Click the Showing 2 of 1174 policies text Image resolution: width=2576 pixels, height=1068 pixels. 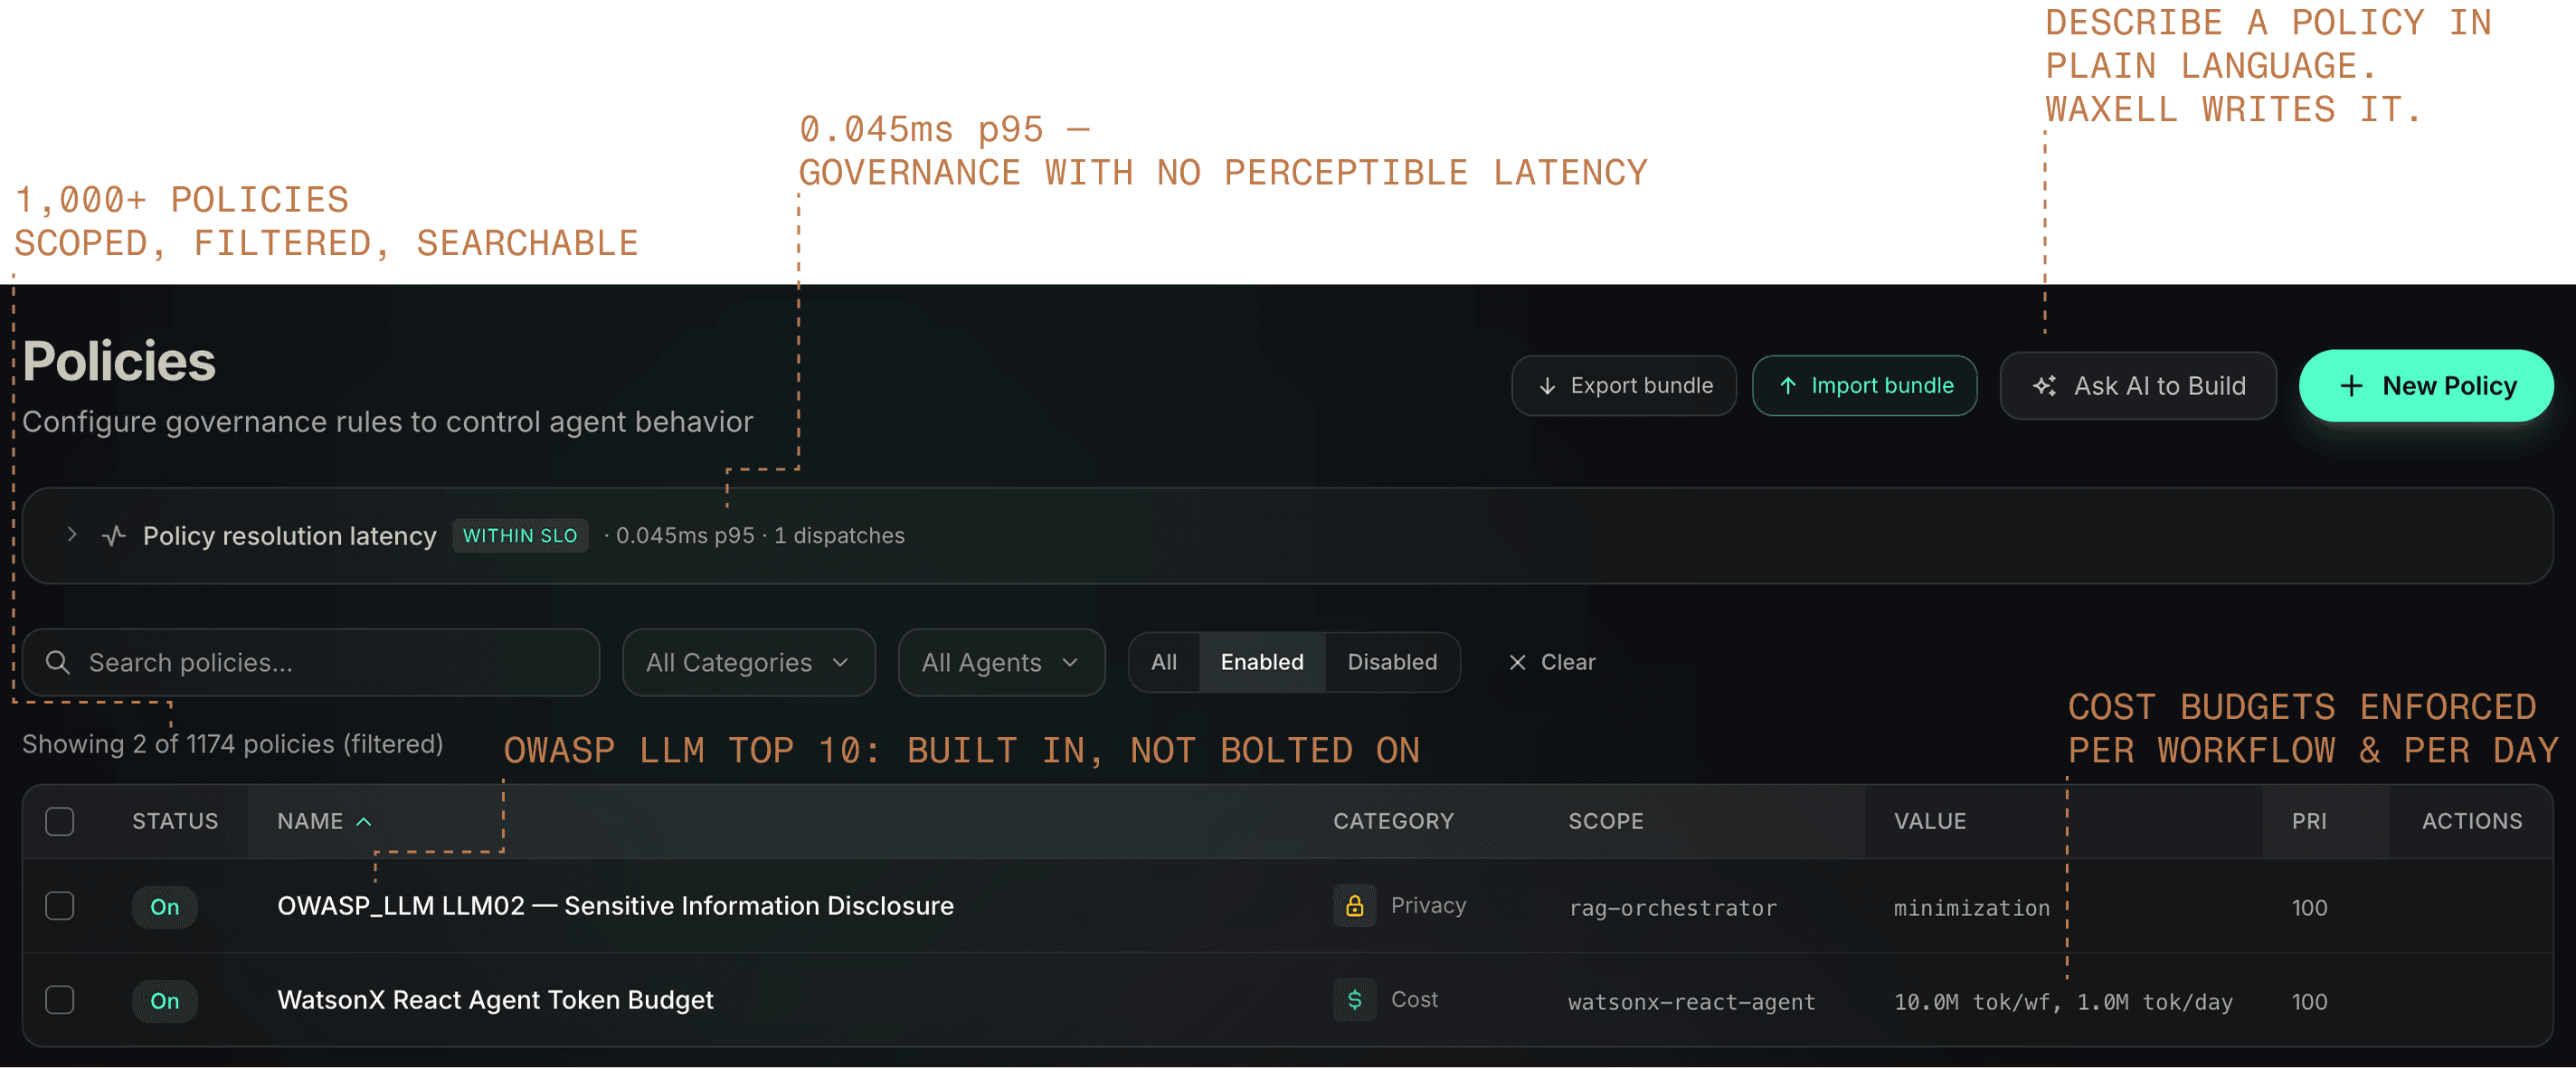point(233,744)
